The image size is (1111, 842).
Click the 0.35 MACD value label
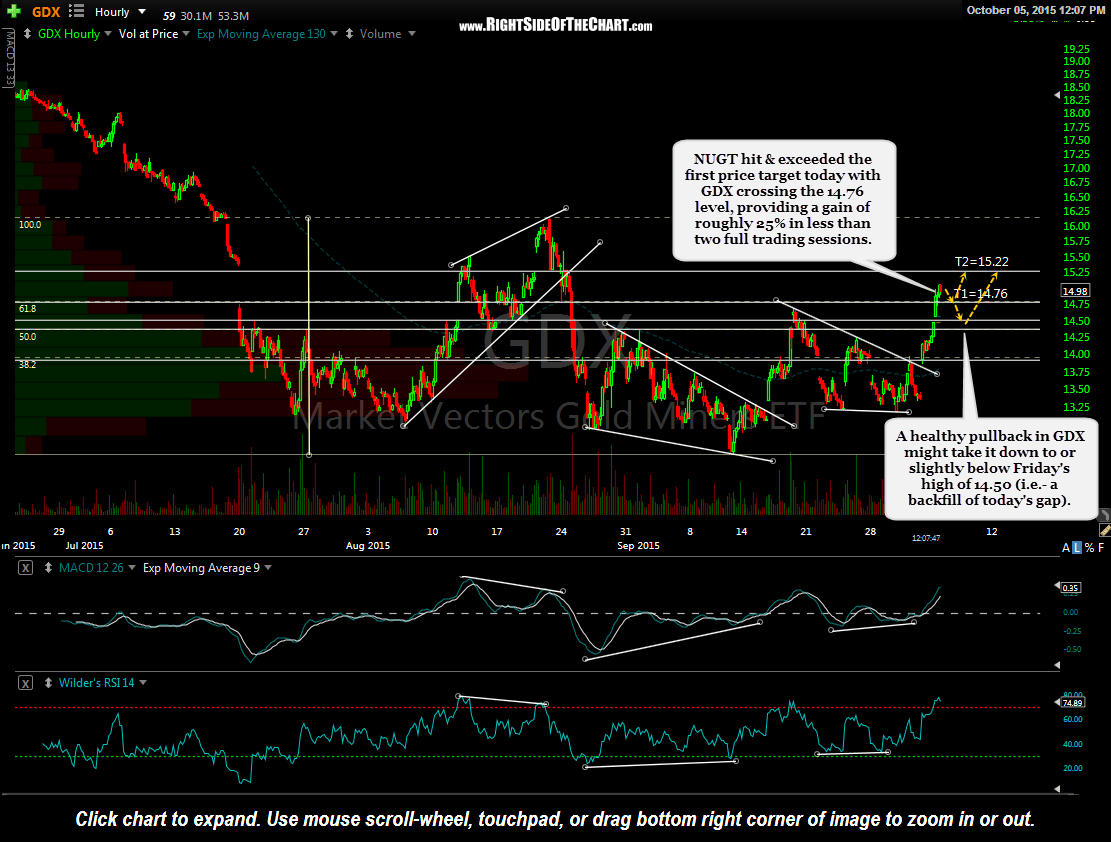(1070, 588)
